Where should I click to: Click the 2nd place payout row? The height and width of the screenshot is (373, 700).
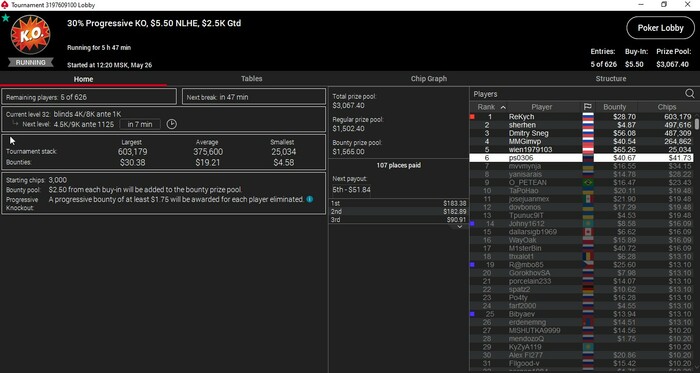pos(398,211)
